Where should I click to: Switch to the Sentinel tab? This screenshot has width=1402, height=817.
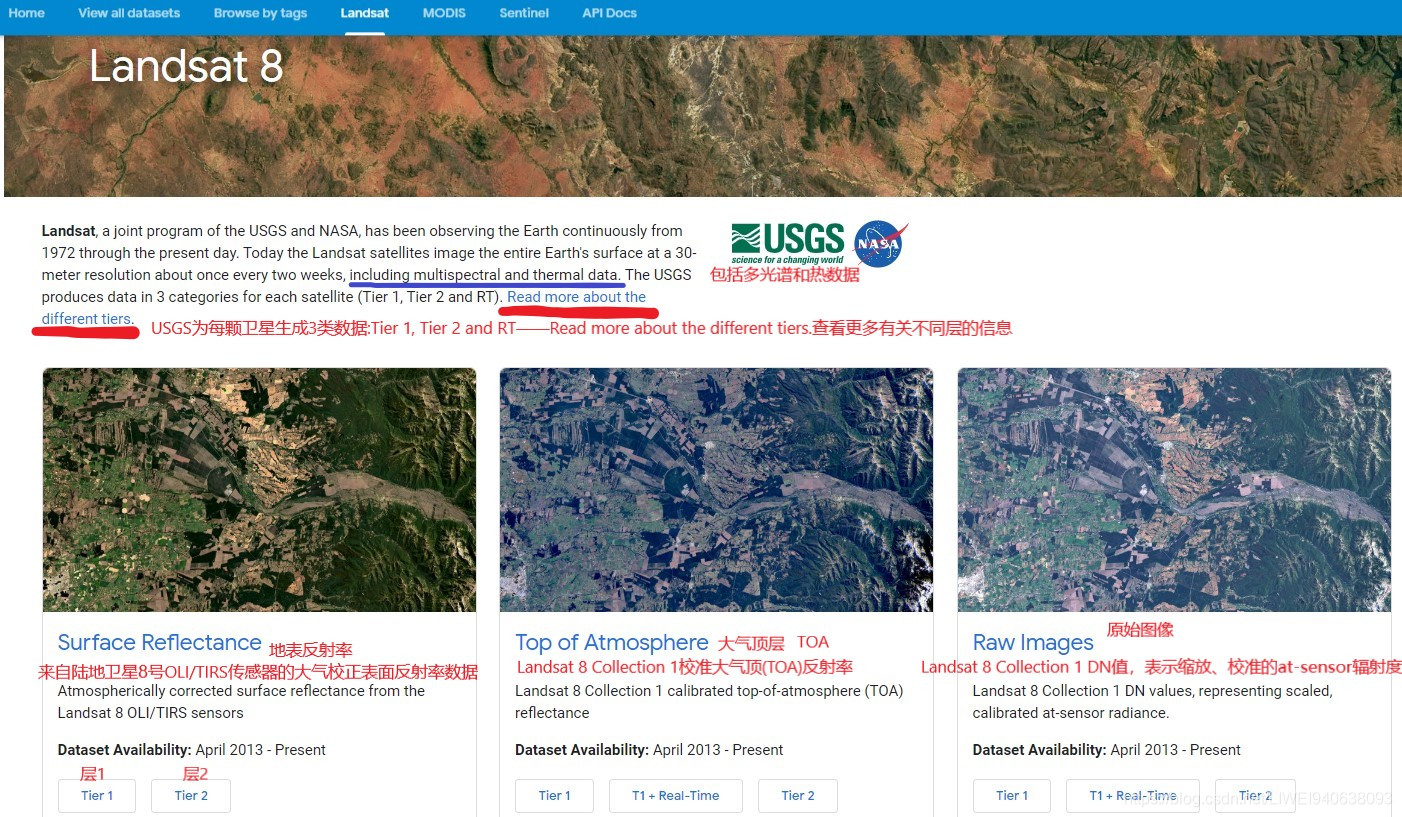pos(524,13)
